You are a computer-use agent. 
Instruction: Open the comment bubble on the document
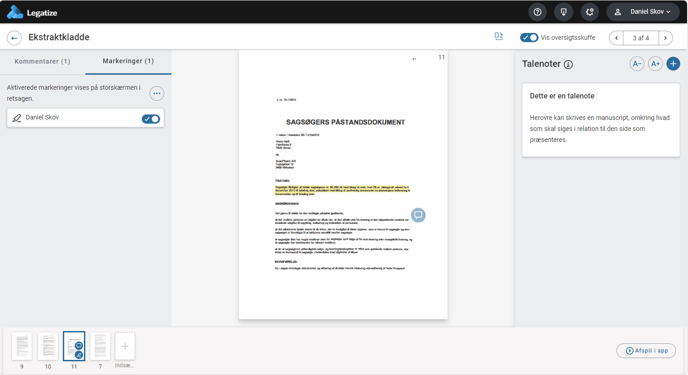point(418,215)
